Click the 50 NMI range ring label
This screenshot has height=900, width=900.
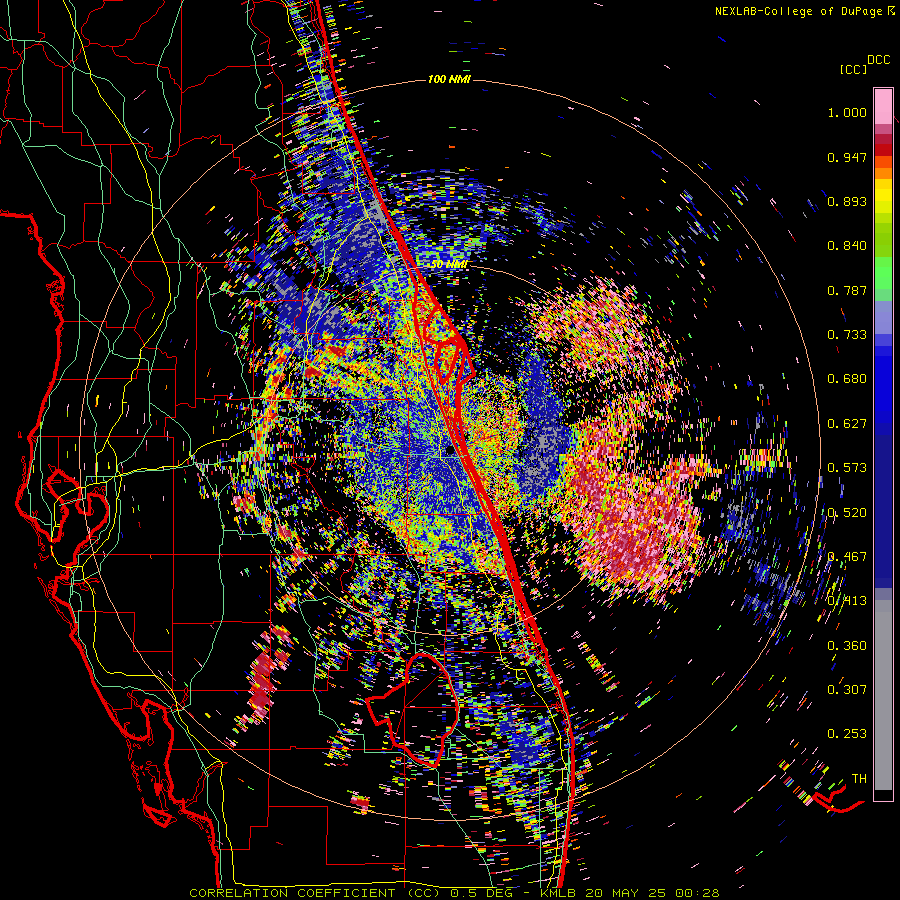(449, 265)
